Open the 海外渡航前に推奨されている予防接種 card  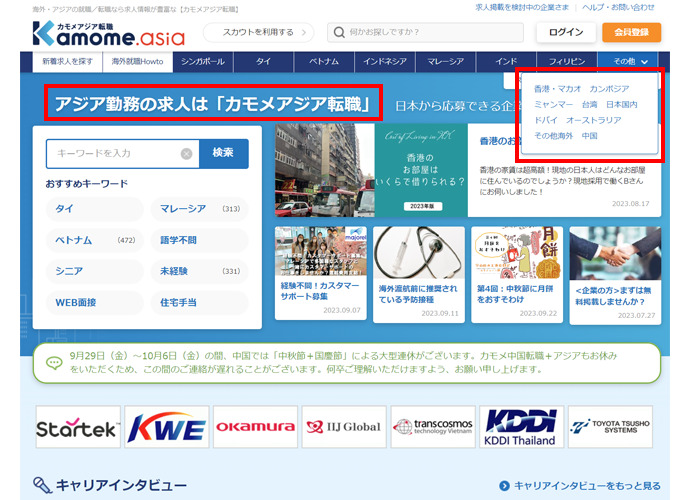(x=419, y=275)
